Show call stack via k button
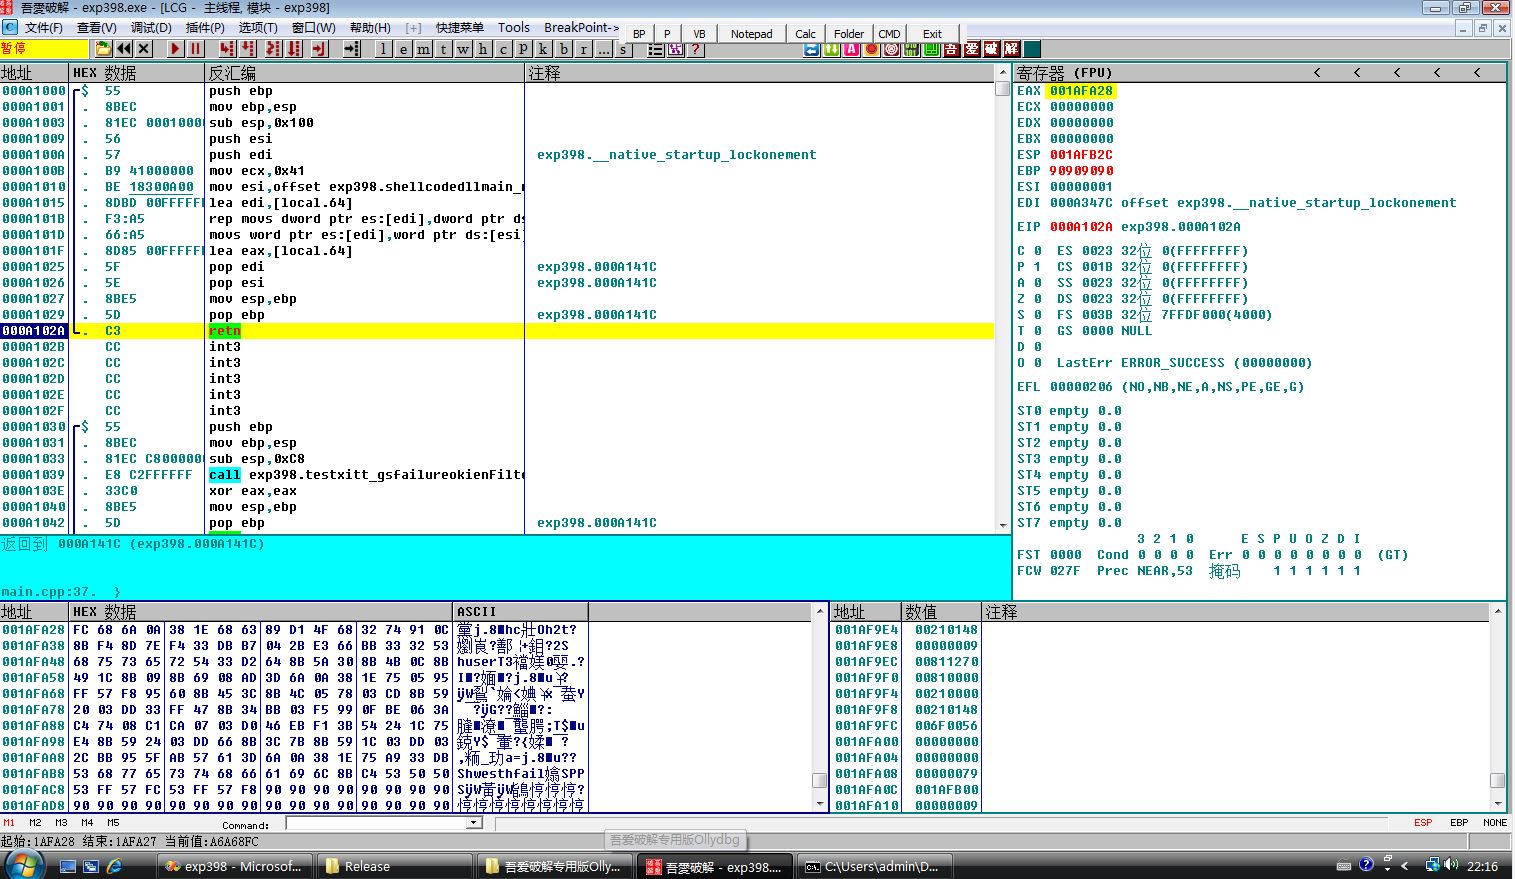This screenshot has height=879, width=1515. (x=543, y=48)
